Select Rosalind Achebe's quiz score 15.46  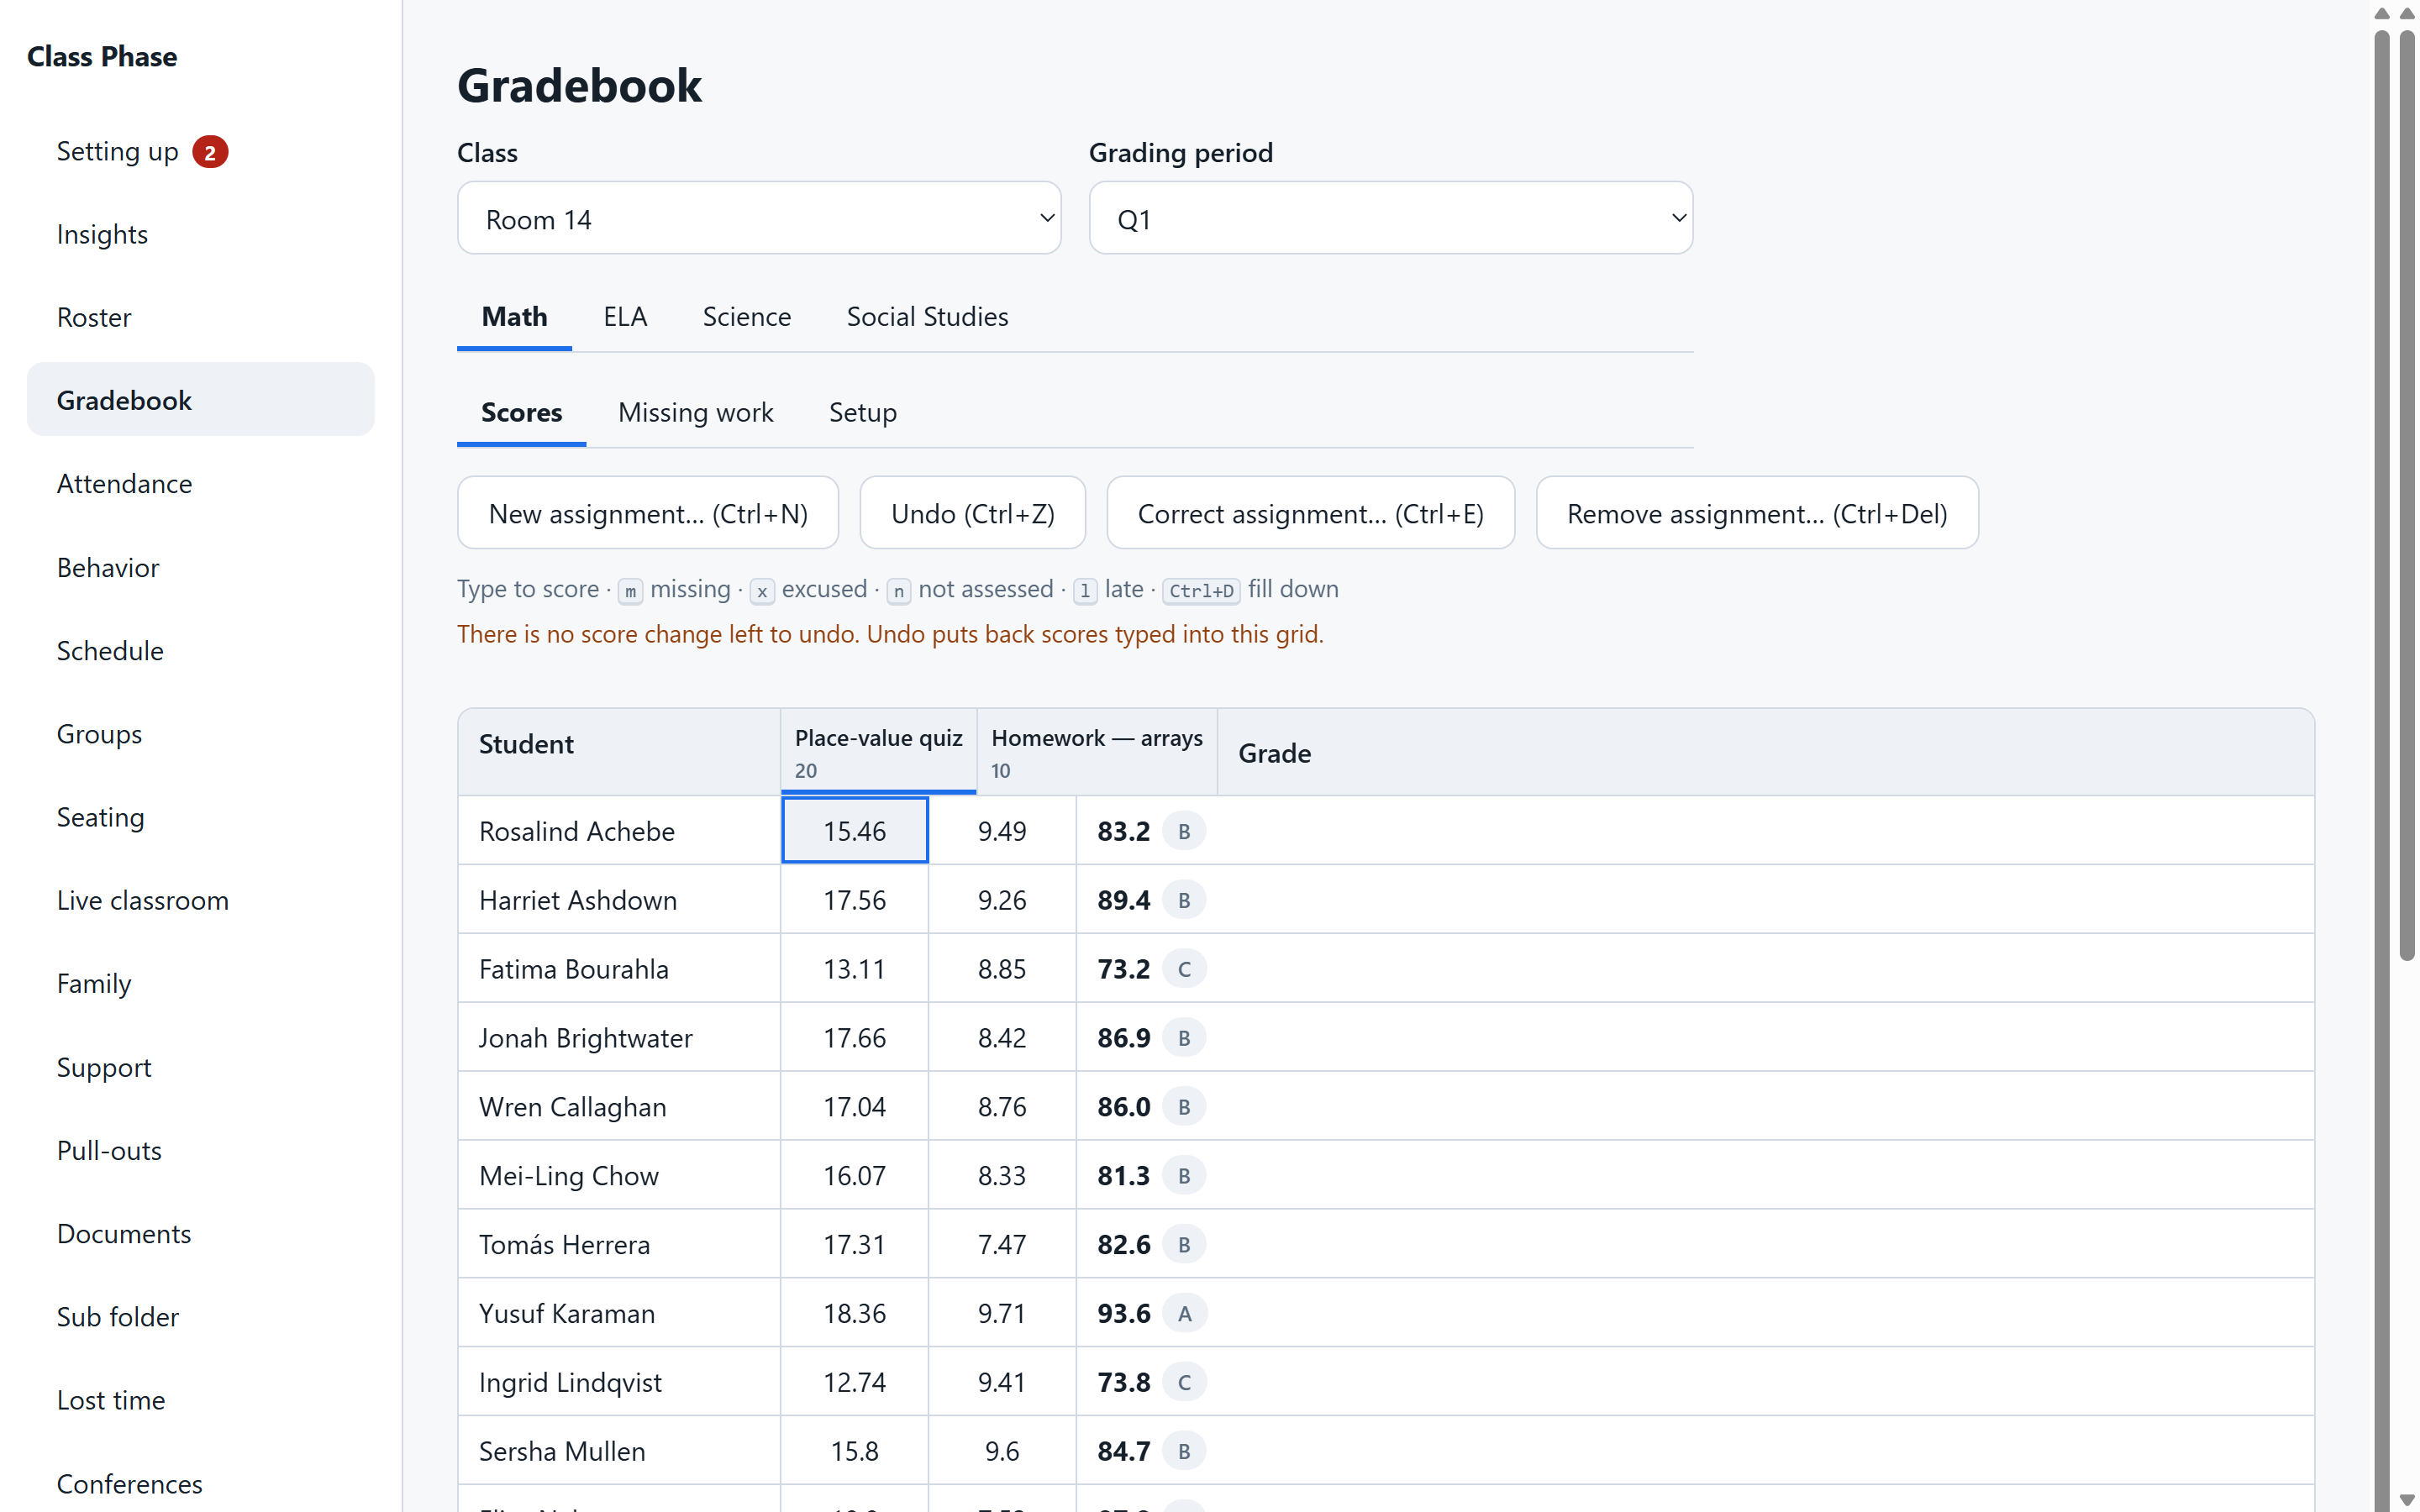click(854, 831)
